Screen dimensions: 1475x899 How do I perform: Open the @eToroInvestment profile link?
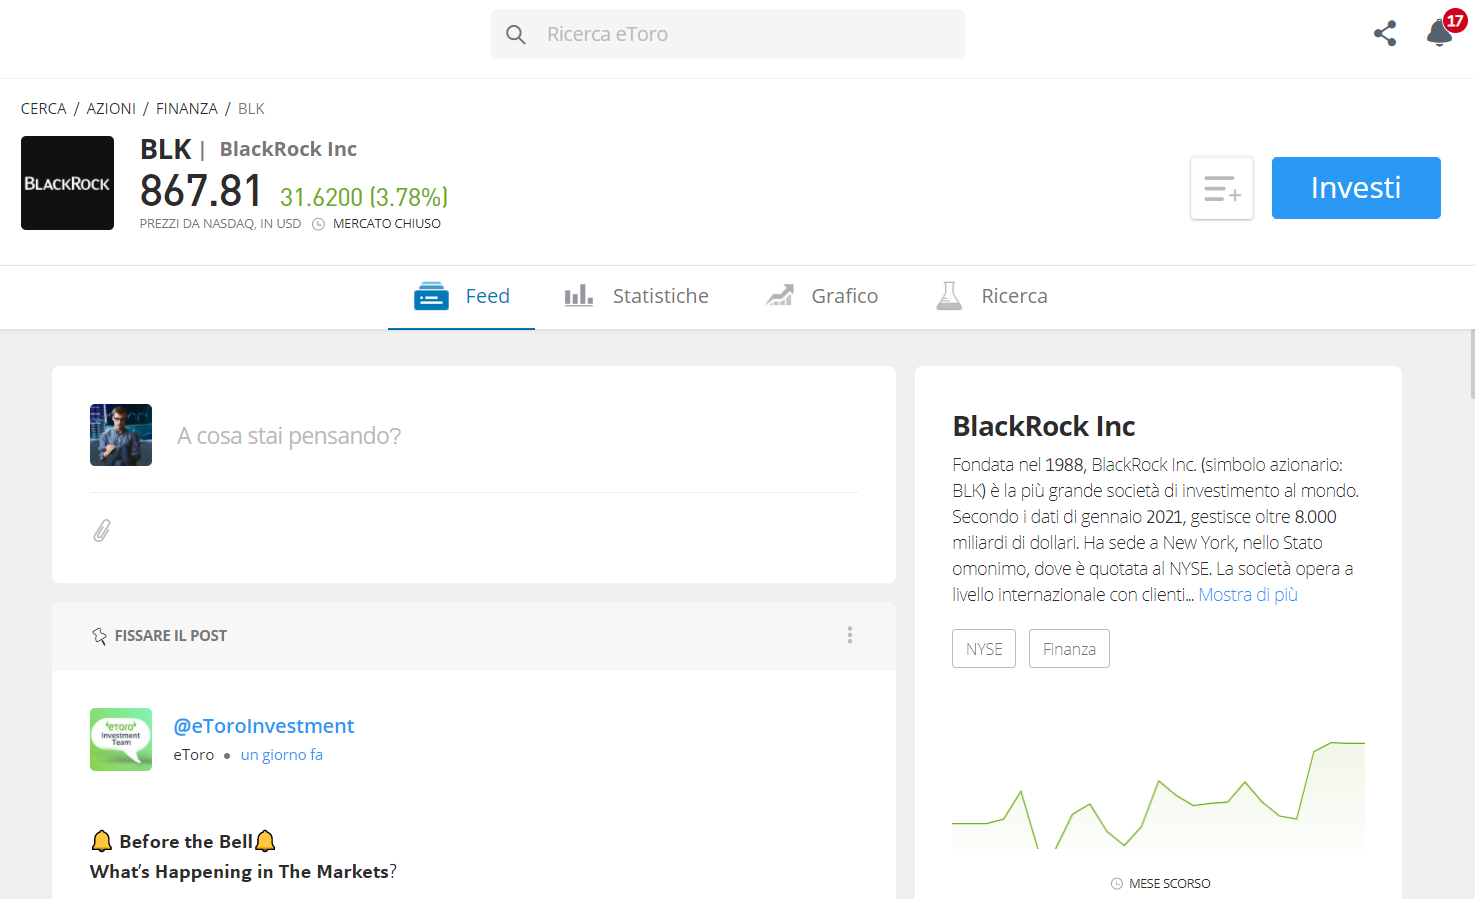[264, 726]
